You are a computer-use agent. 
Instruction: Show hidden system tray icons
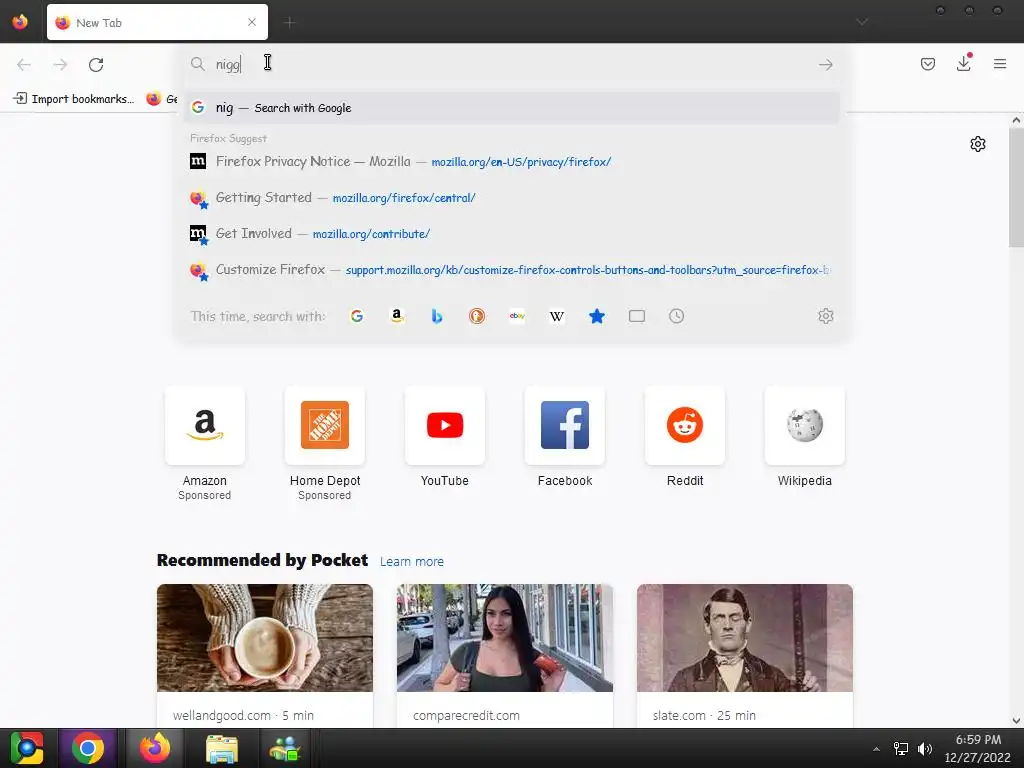tap(876, 749)
